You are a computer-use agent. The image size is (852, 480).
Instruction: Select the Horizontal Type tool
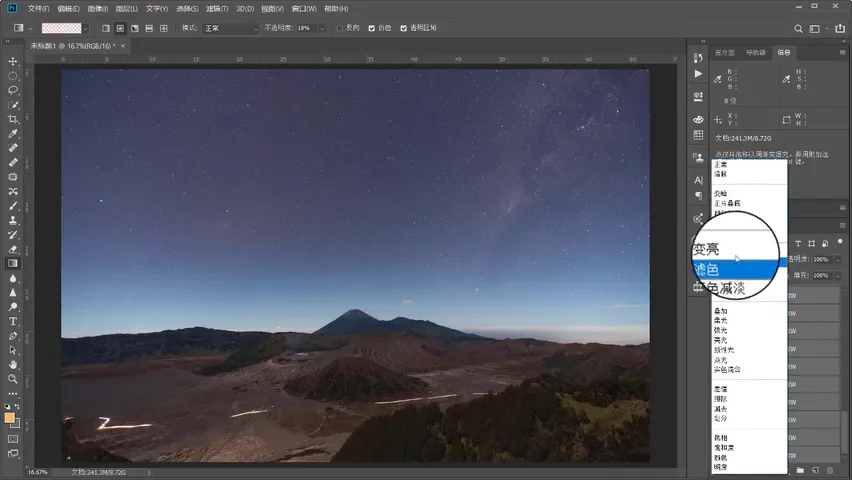tap(13, 321)
